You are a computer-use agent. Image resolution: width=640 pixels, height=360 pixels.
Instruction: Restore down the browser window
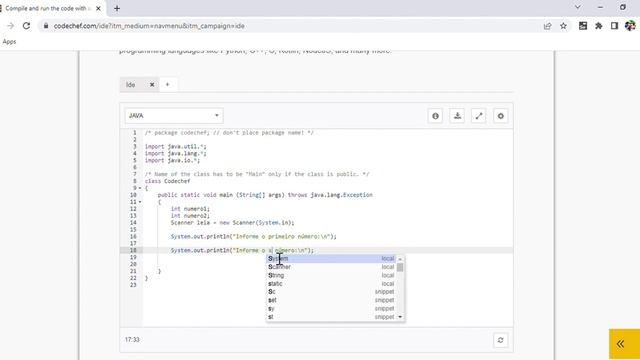623,7
